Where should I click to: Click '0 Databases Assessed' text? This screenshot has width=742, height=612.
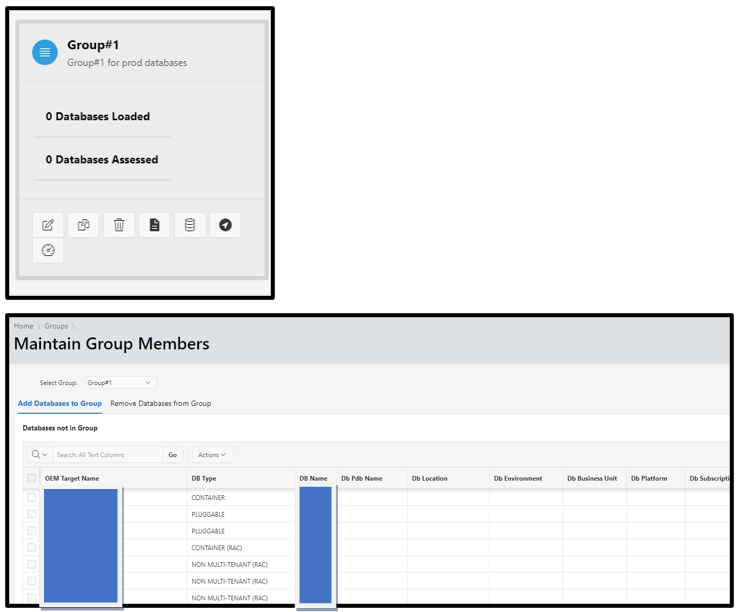pos(102,160)
